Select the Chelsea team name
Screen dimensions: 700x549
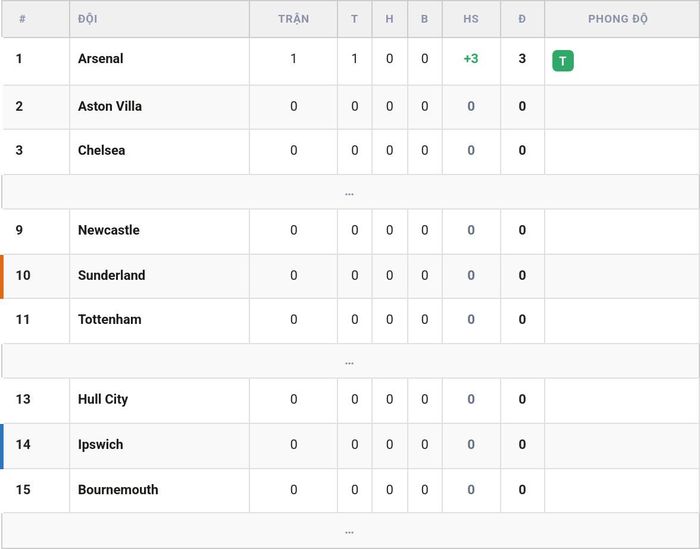pos(101,150)
